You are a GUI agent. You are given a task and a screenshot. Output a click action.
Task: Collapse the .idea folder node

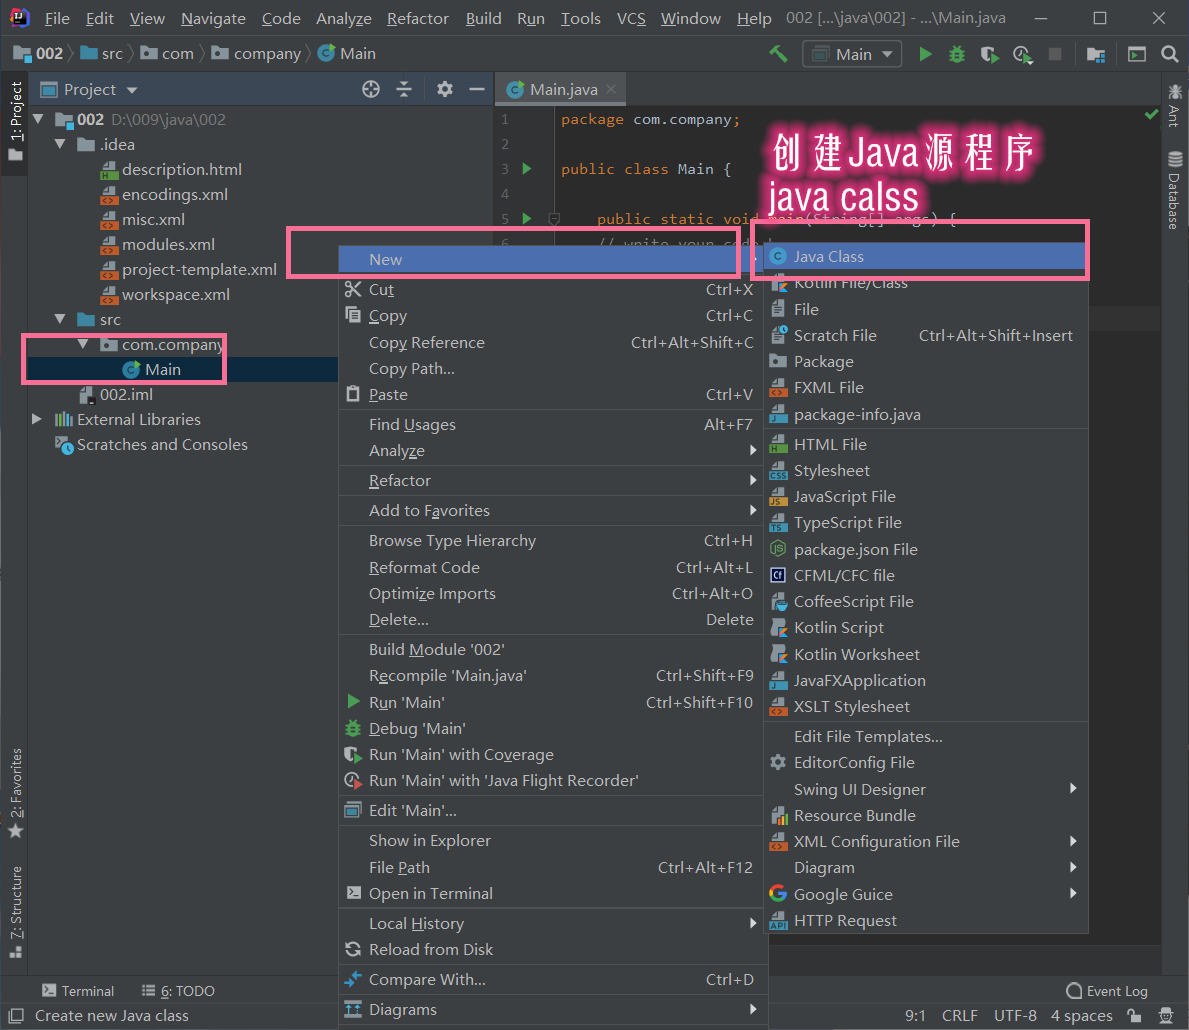(x=61, y=144)
